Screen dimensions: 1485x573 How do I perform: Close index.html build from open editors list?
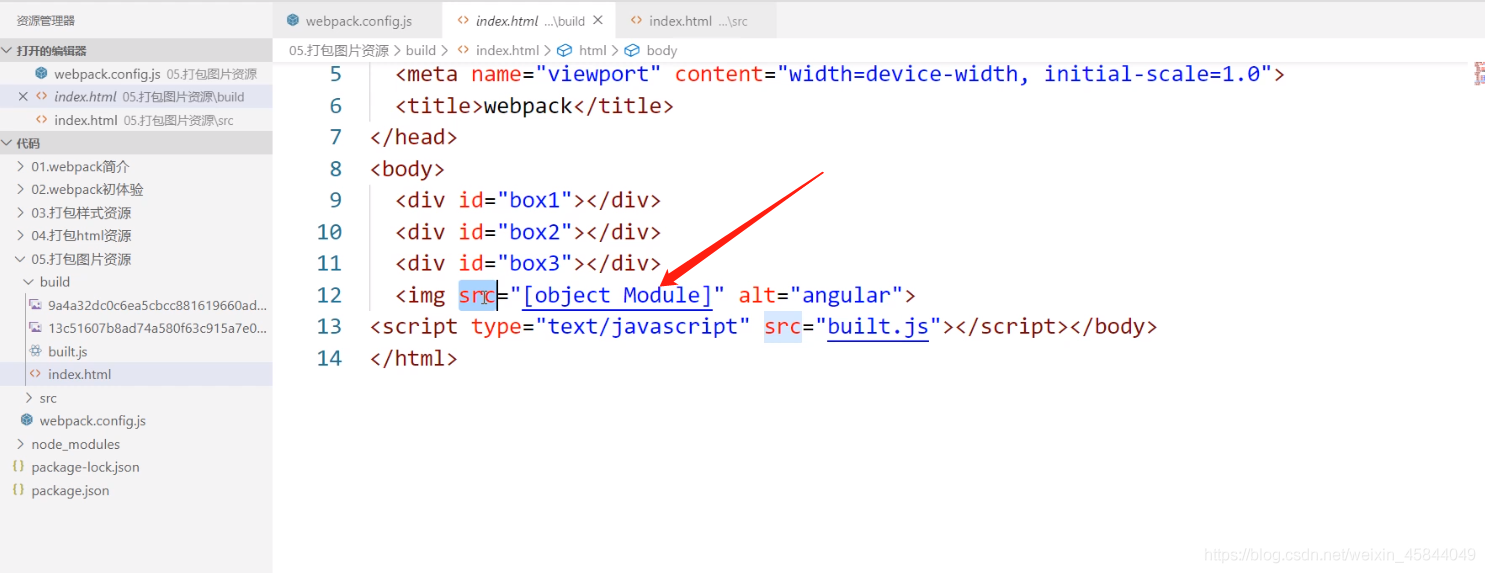tap(23, 97)
